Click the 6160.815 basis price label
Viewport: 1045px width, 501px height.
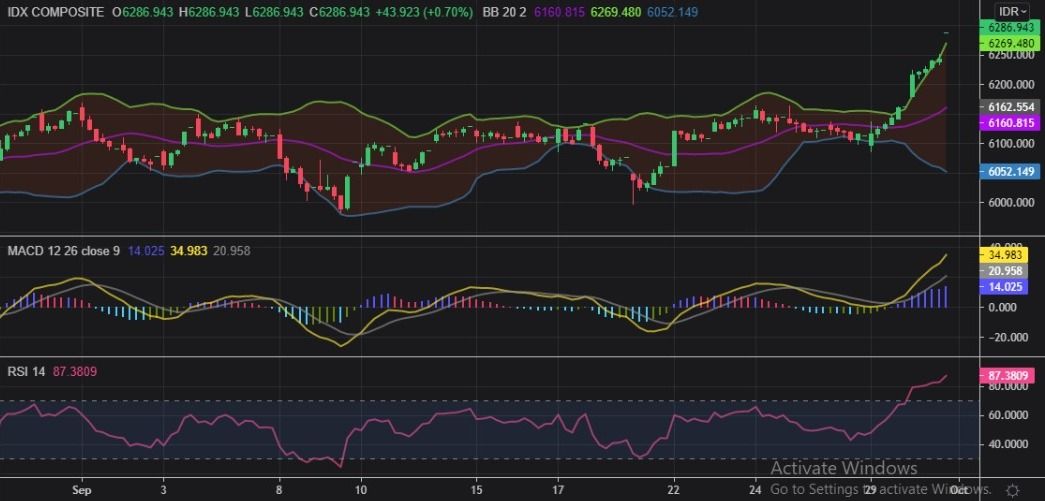[1012, 123]
